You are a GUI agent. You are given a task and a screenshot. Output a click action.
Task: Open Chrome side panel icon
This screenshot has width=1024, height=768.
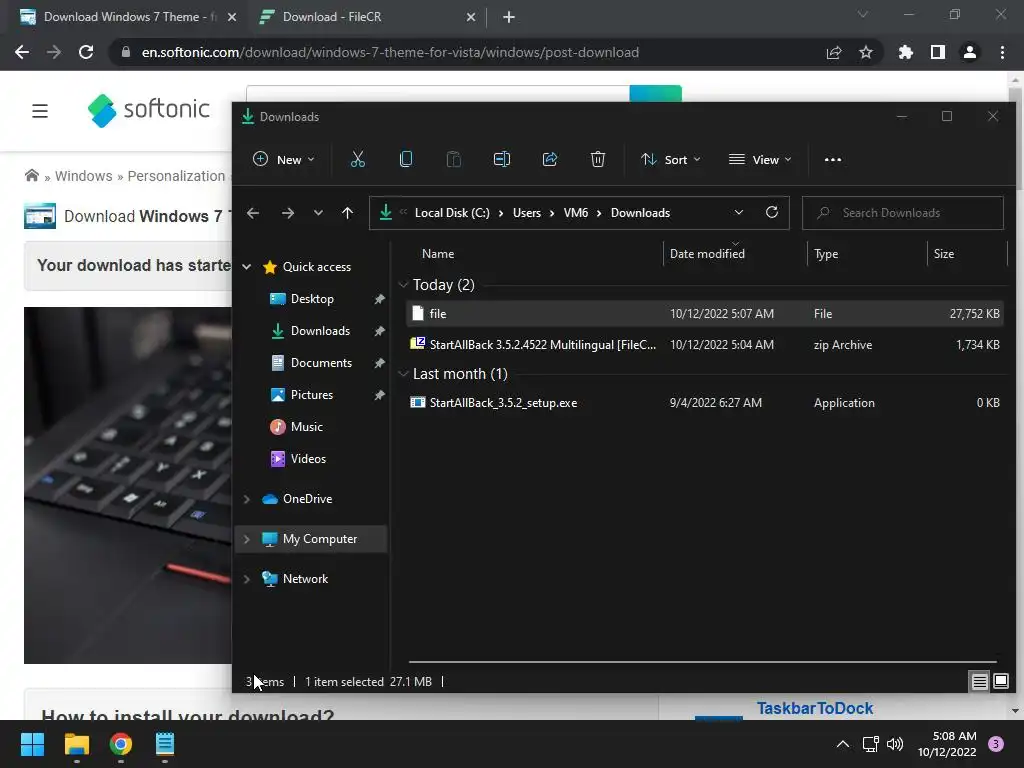(x=937, y=52)
